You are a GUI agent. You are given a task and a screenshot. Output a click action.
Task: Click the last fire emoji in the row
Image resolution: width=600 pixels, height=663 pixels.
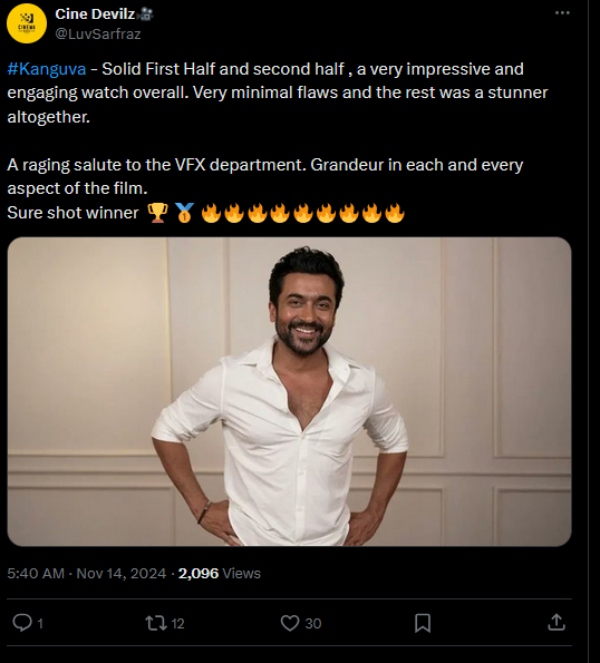pyautogui.click(x=395, y=213)
